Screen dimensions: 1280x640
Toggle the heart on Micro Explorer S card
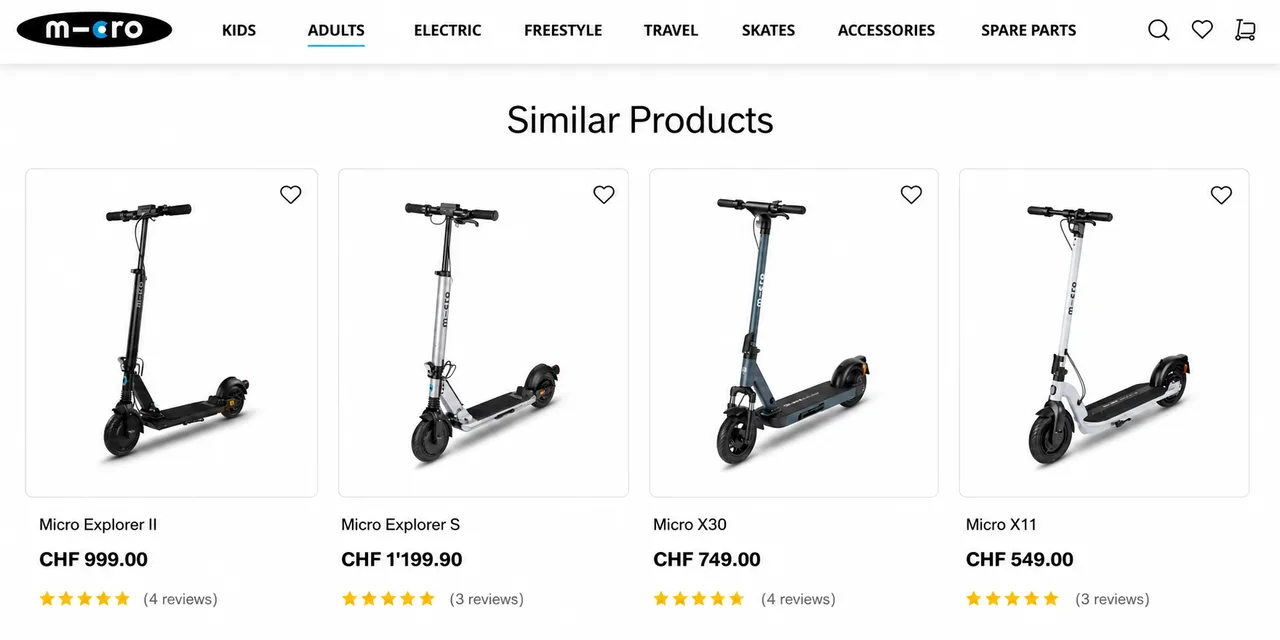point(604,195)
